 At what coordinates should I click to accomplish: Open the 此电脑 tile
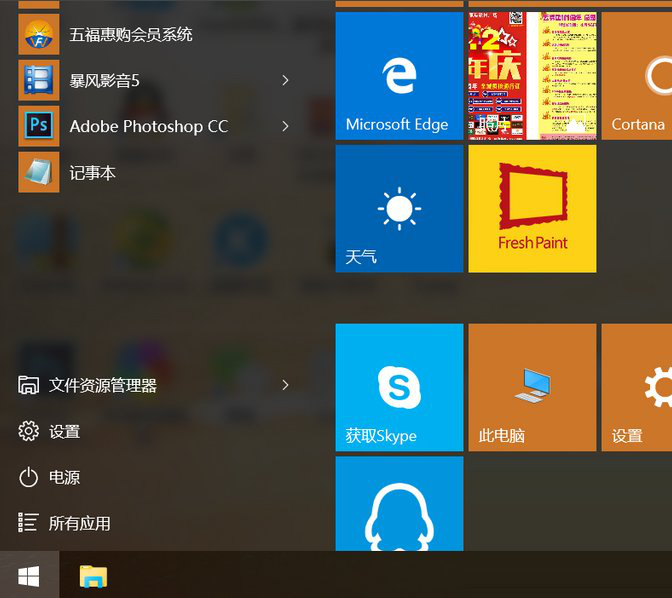click(532, 388)
